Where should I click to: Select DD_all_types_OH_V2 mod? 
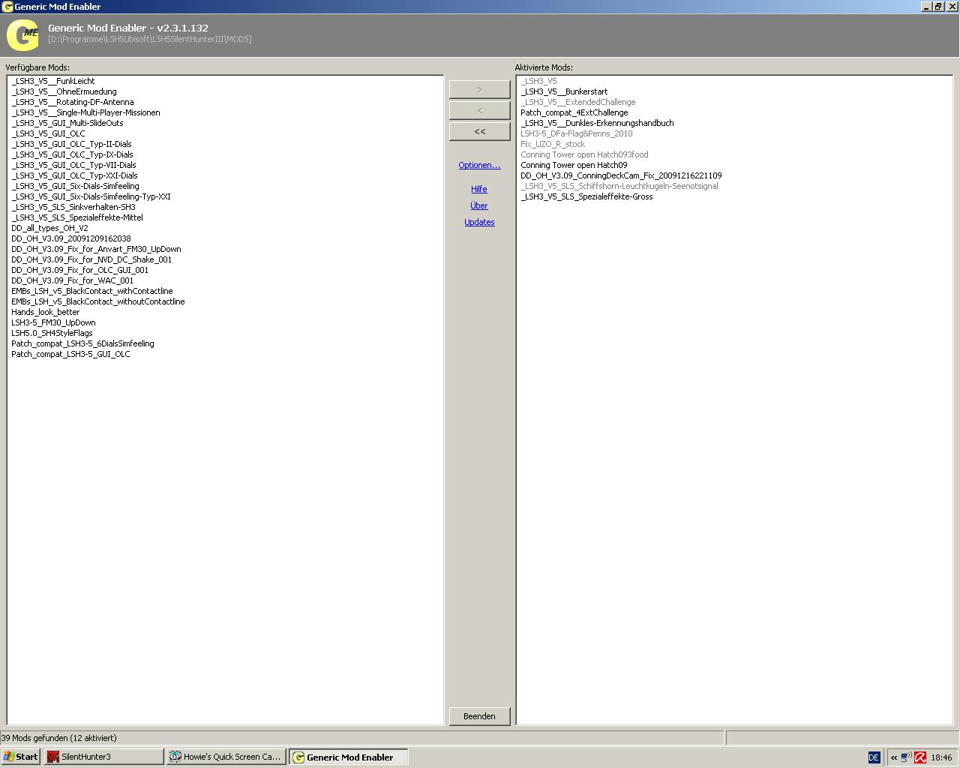[x=50, y=228]
